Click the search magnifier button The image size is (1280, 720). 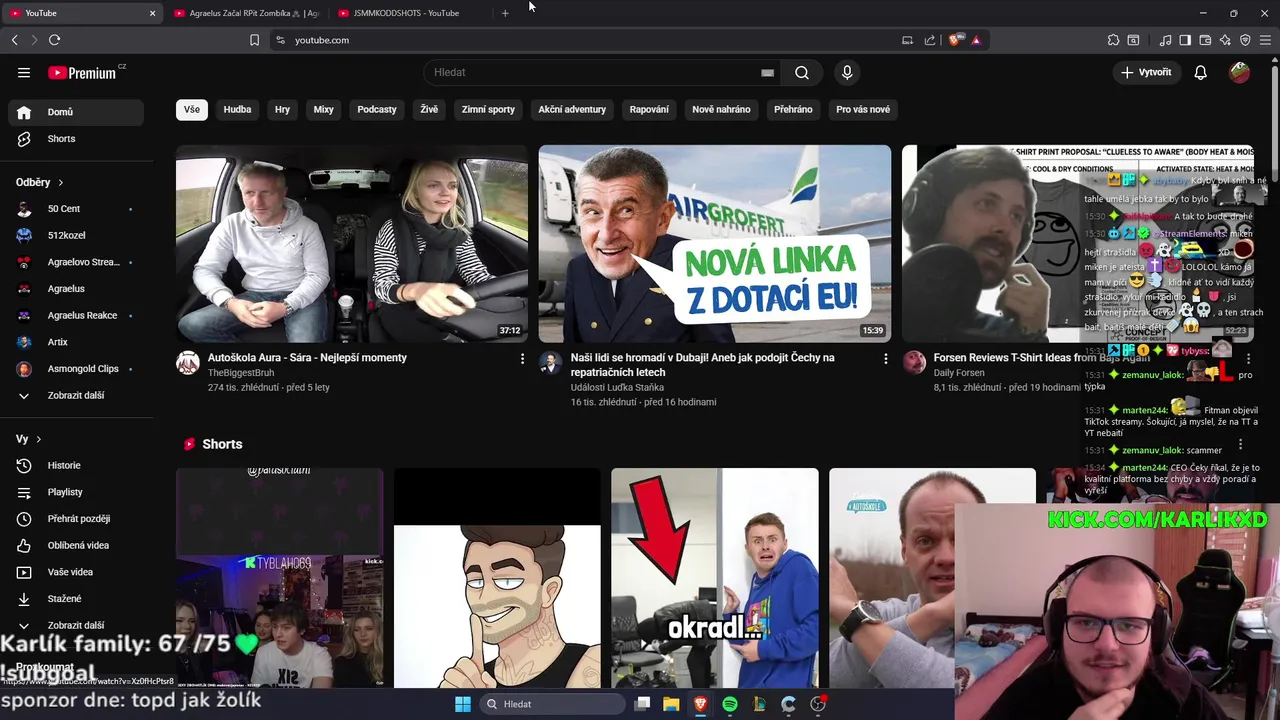point(802,72)
